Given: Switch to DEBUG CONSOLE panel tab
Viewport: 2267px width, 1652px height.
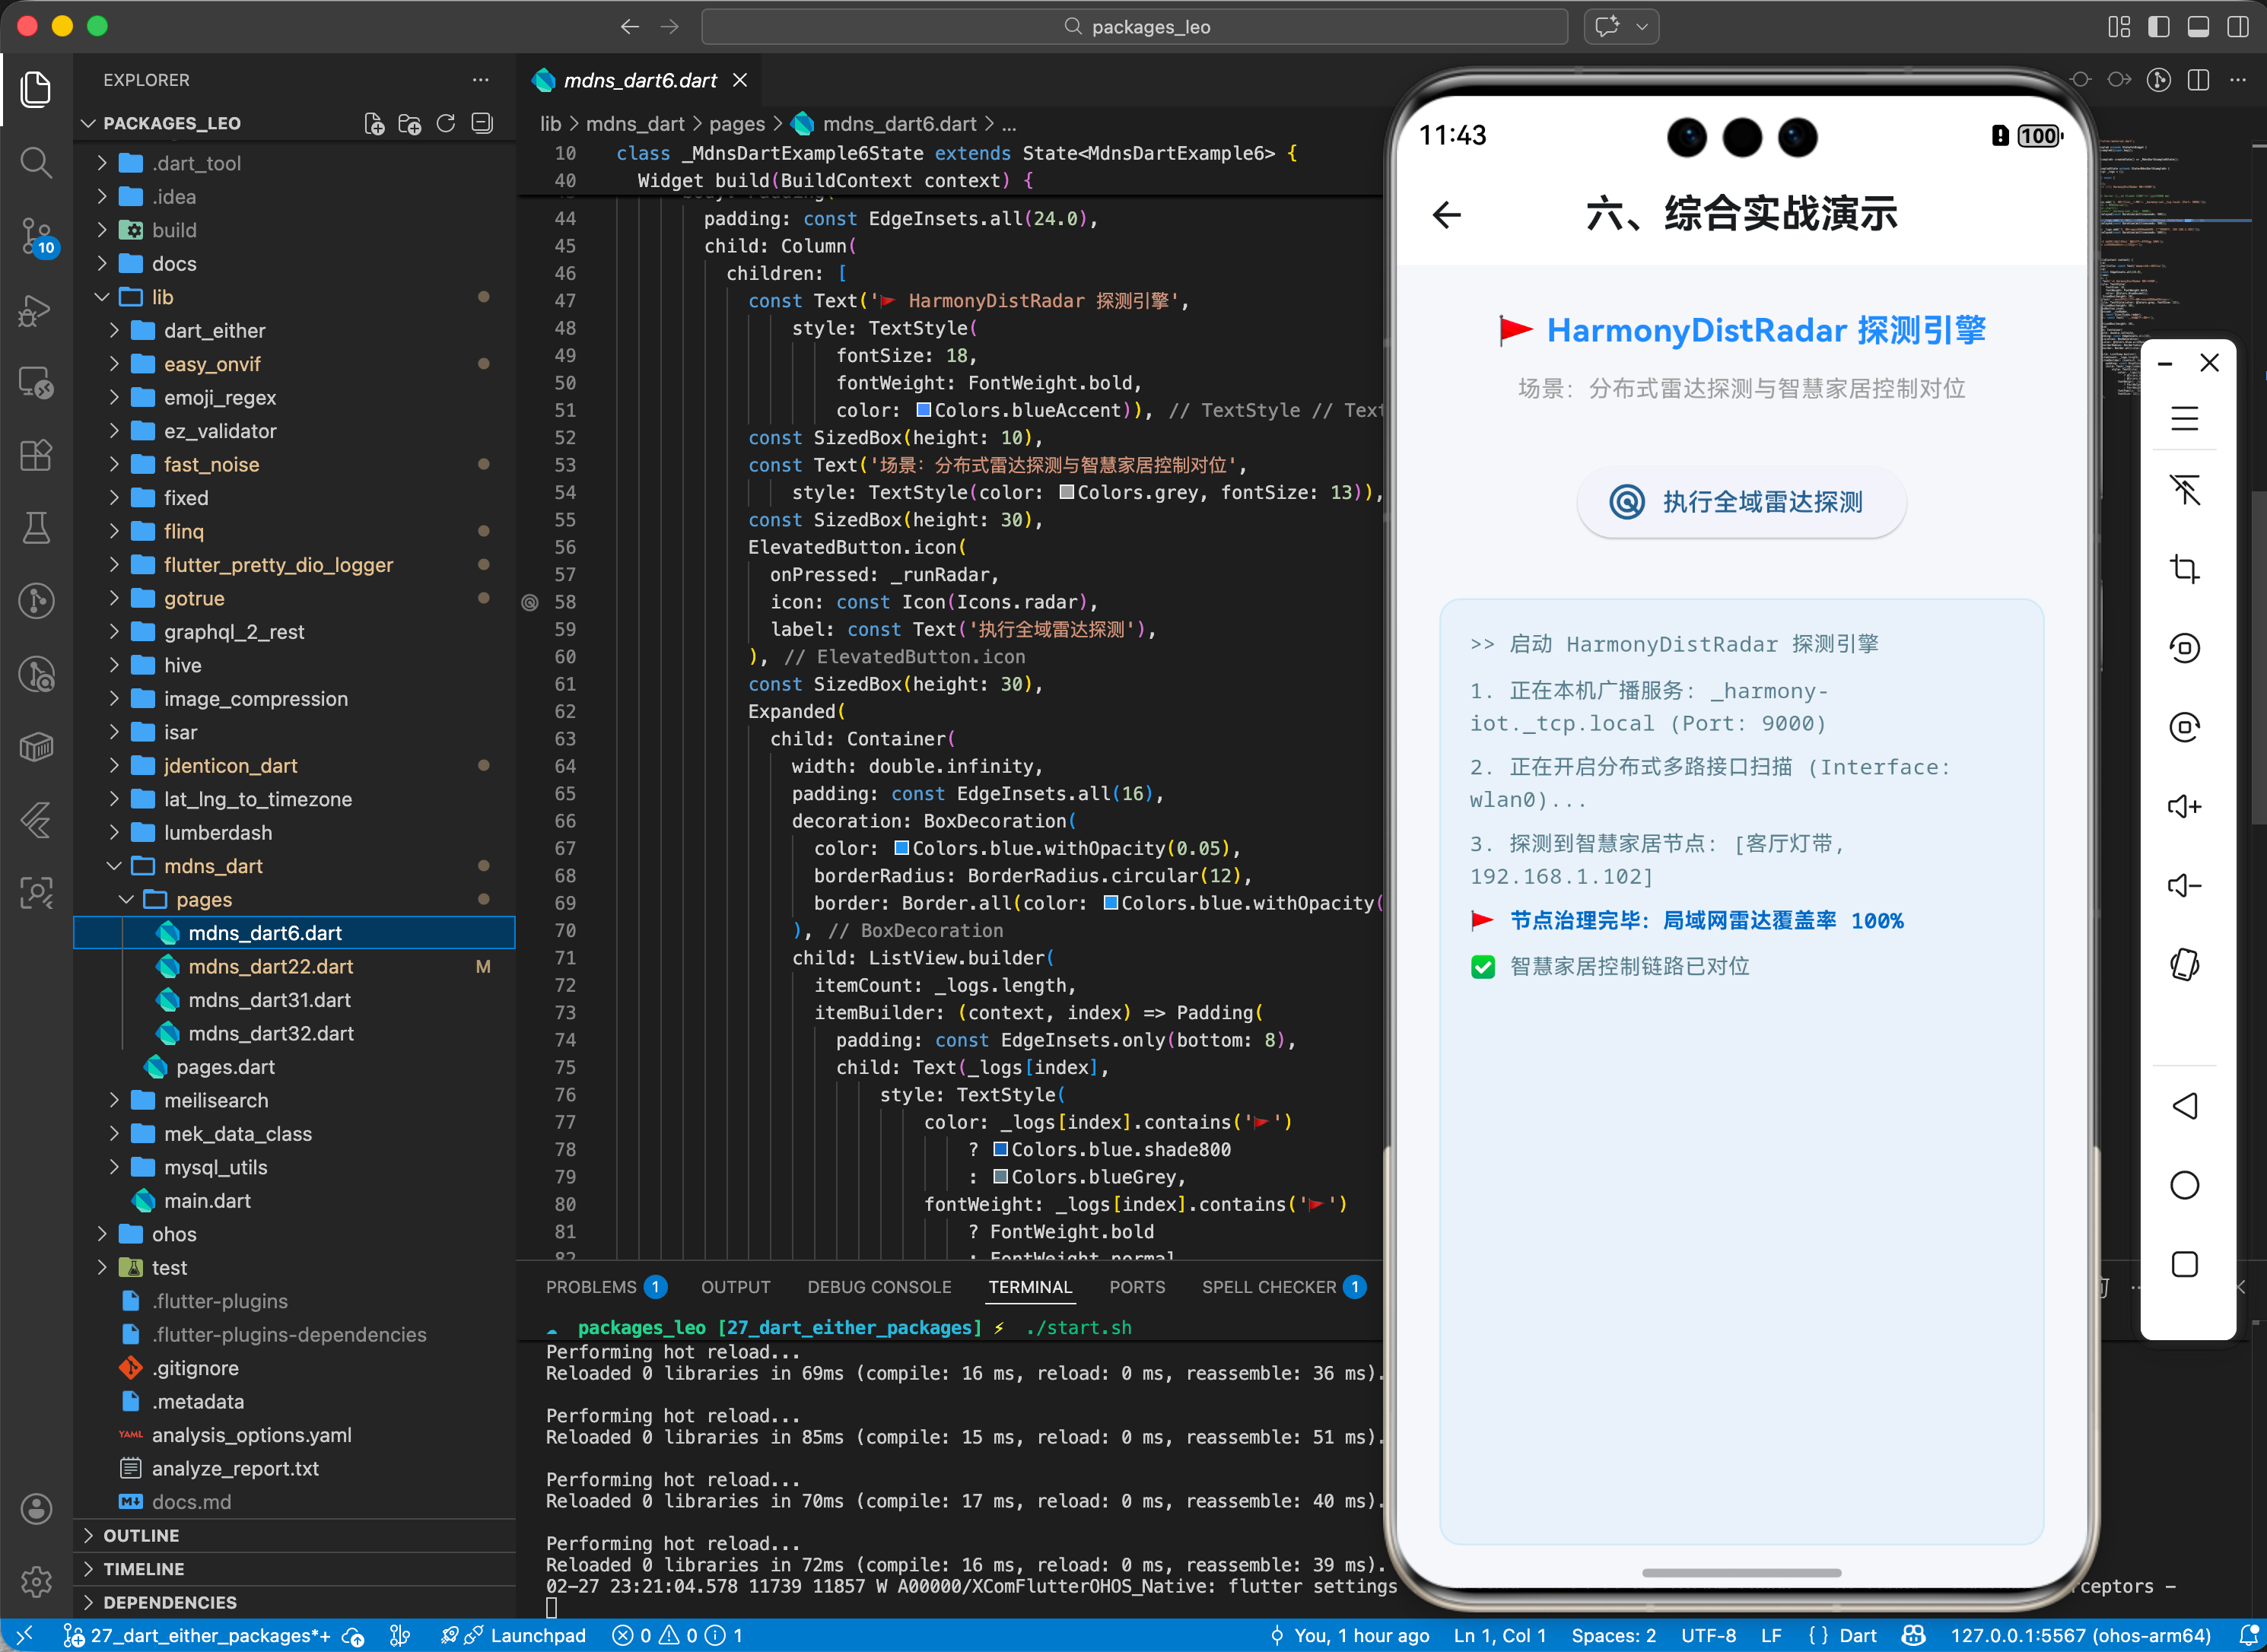Looking at the screenshot, I should pos(879,1287).
